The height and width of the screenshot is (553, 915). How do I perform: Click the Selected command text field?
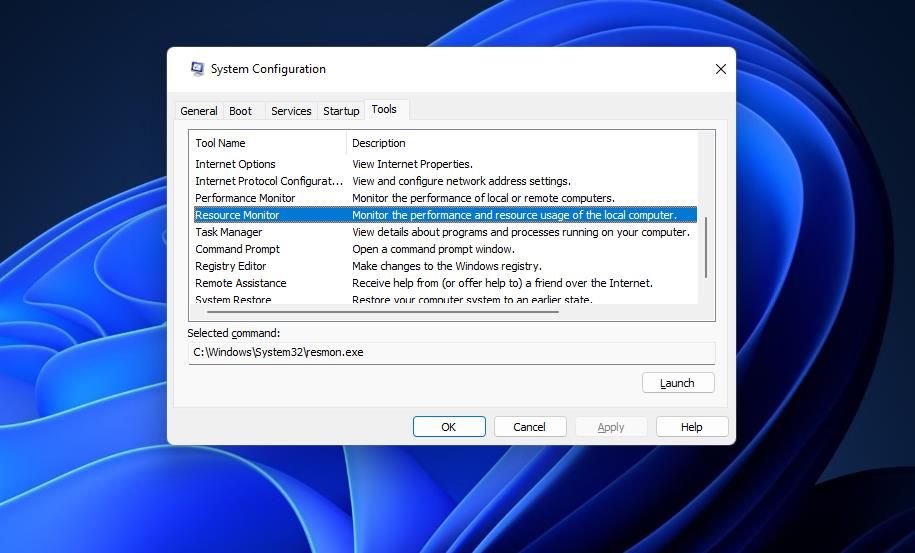point(451,352)
